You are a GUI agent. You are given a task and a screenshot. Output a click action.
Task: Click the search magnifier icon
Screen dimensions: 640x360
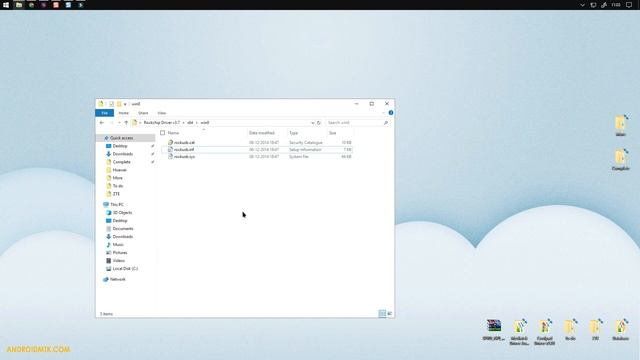[386, 122]
